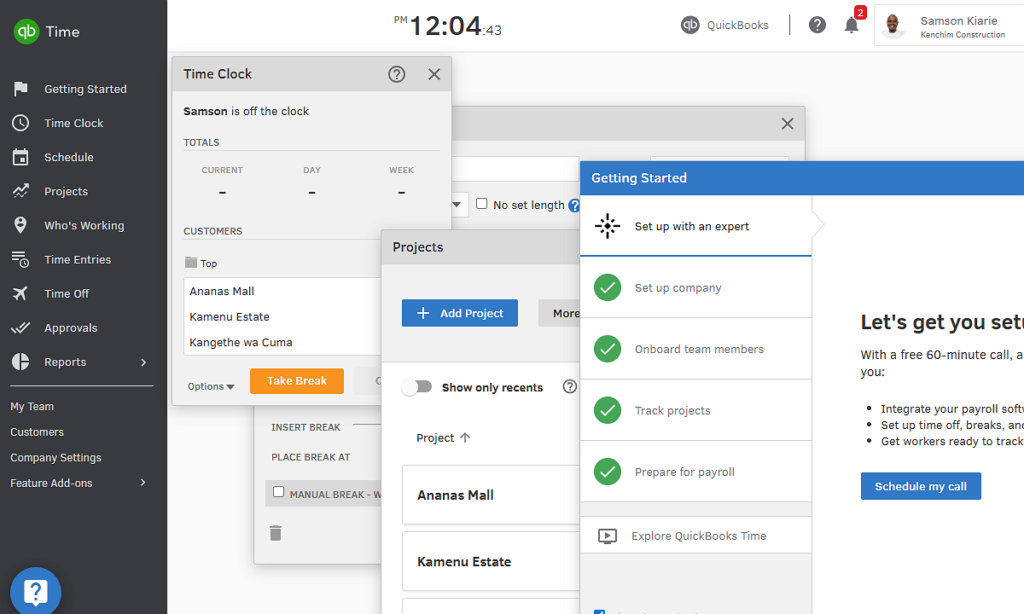Expand the Reports submenu arrow
1024x614 pixels.
[x=144, y=362]
